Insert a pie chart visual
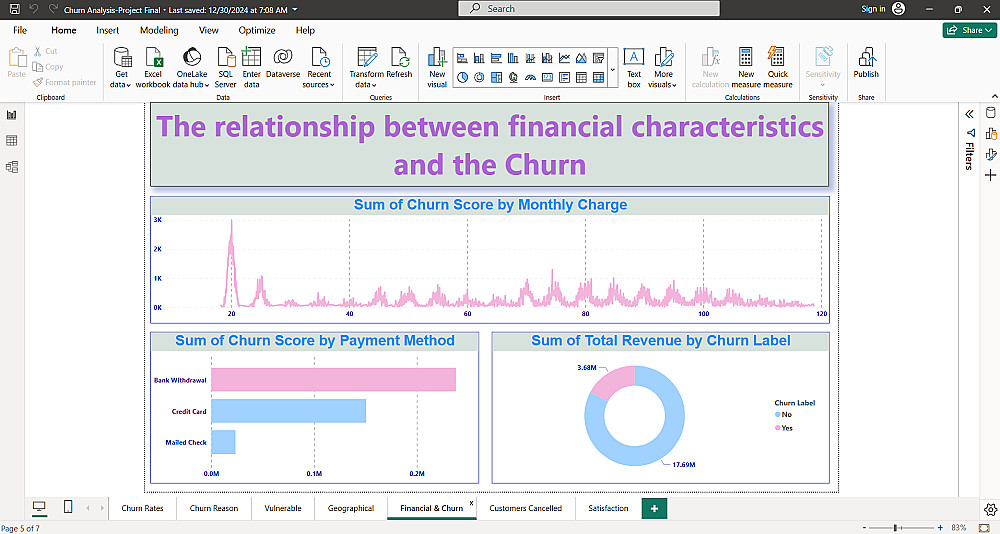 pos(462,77)
